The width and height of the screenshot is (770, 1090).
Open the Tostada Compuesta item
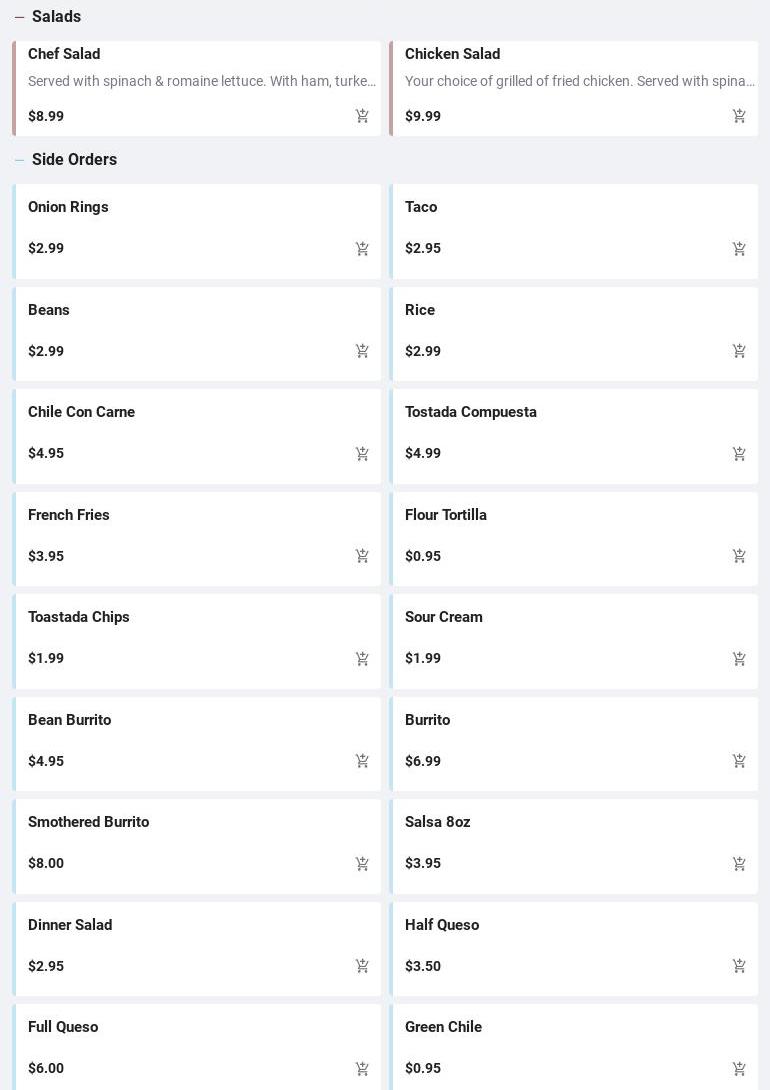(x=471, y=412)
